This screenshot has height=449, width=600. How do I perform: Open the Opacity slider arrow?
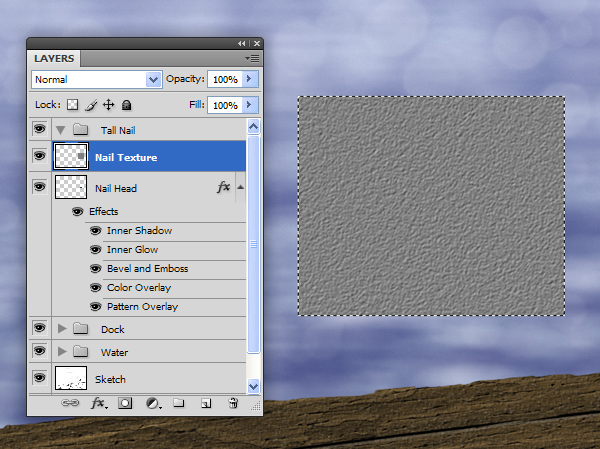(x=250, y=79)
